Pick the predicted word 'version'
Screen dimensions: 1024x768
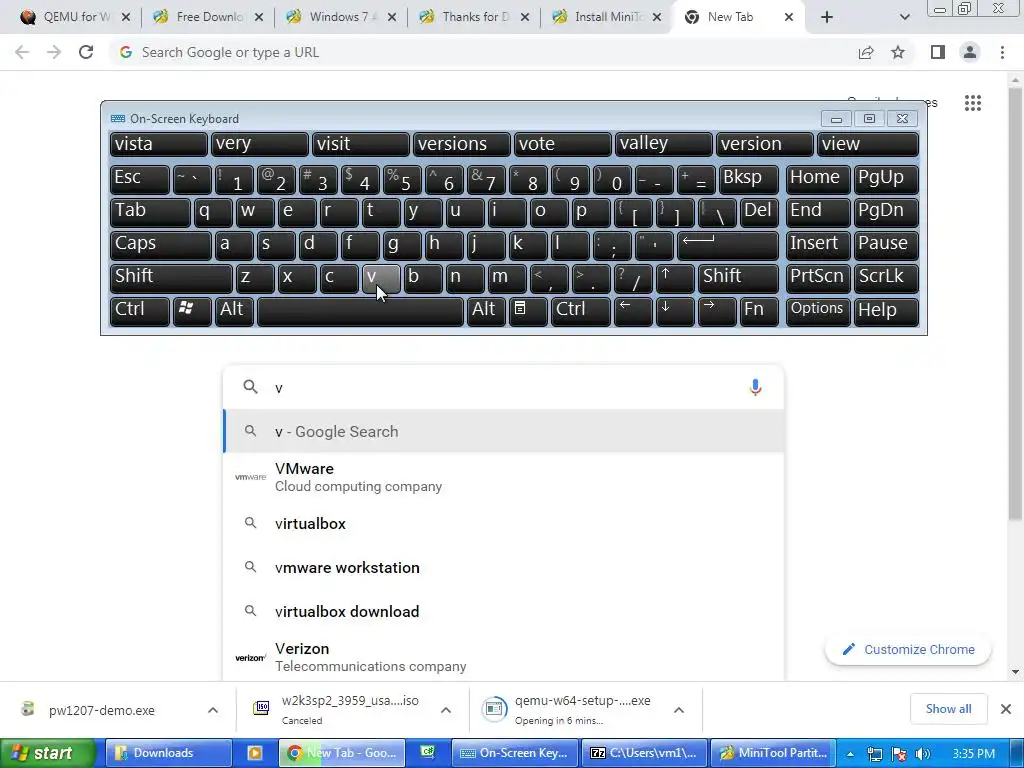click(x=765, y=144)
